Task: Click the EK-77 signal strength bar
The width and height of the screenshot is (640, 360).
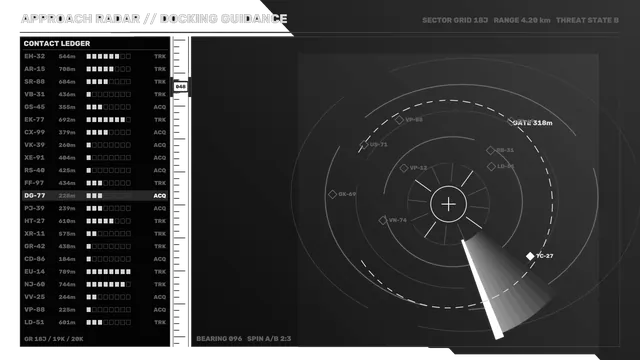Action: click(x=109, y=120)
